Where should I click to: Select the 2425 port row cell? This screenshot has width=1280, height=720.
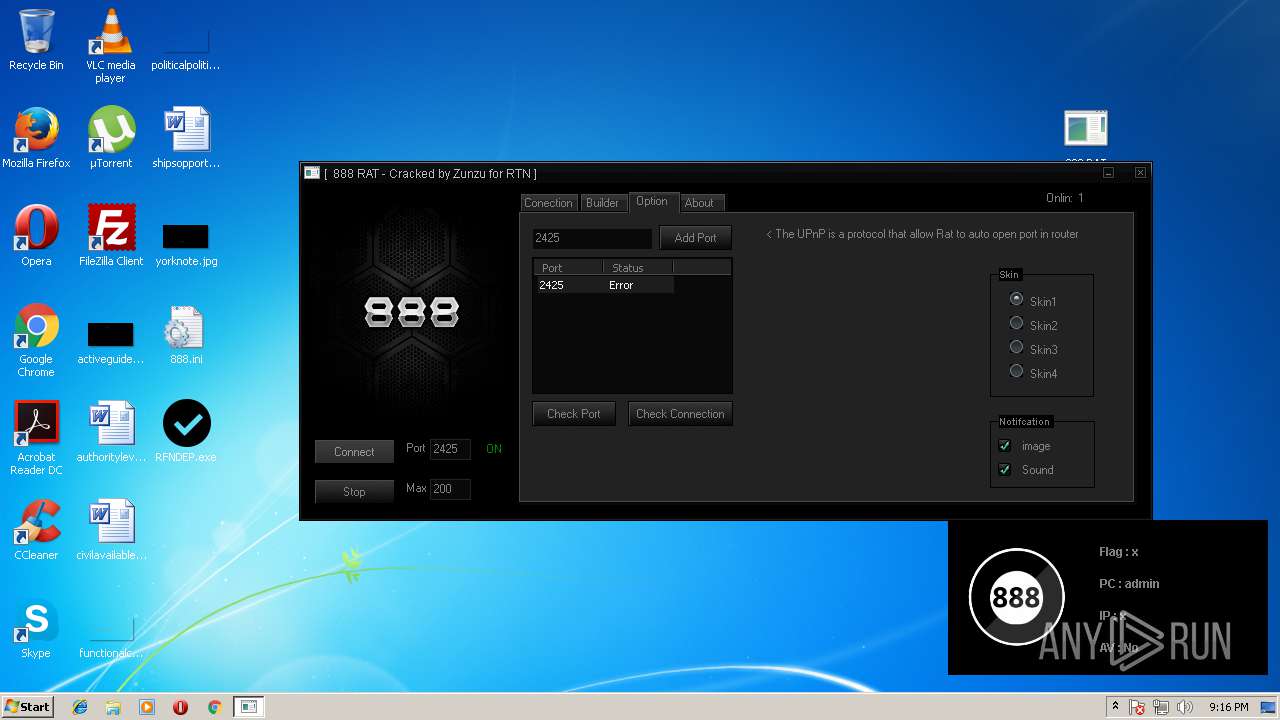[x=568, y=285]
